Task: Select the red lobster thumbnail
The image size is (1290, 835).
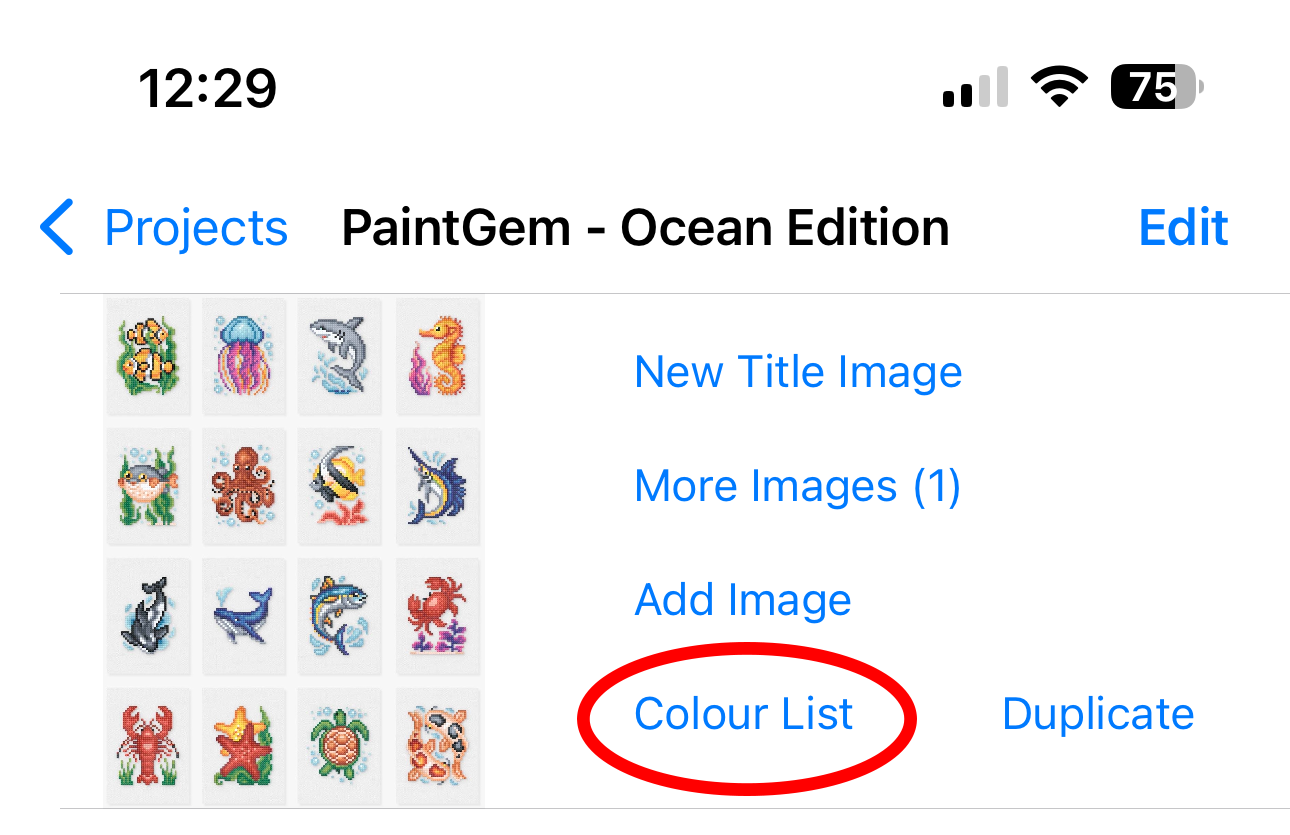Action: [x=147, y=745]
